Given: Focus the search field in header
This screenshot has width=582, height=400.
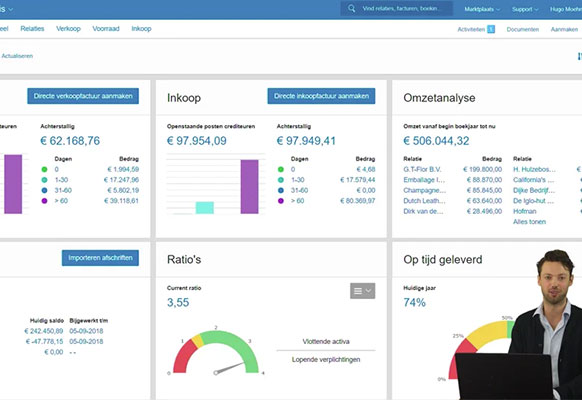Looking at the screenshot, I should click(396, 8).
